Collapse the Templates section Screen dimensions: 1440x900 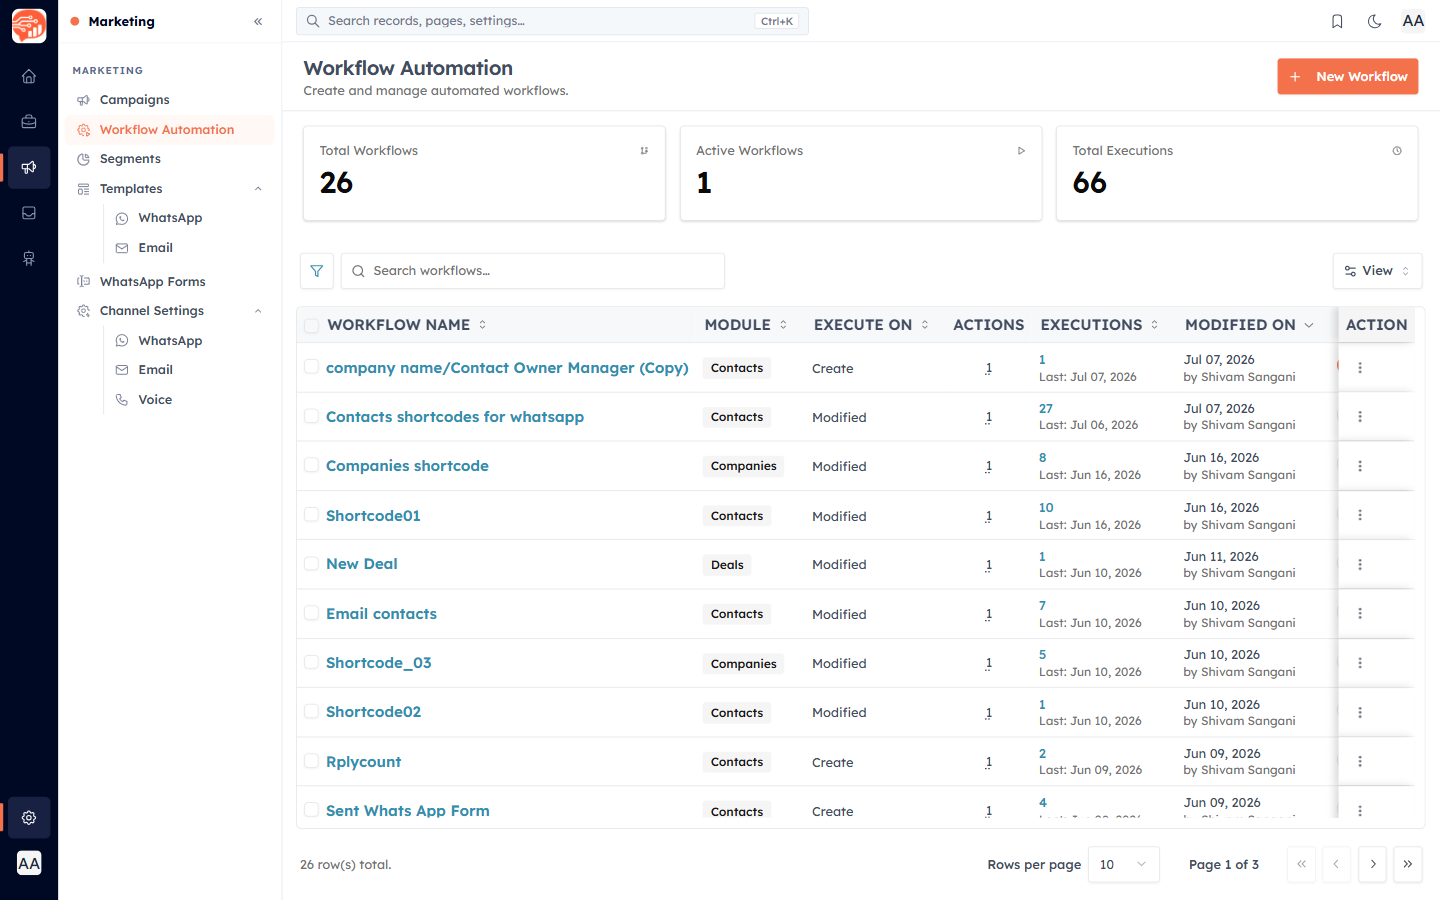click(x=258, y=189)
